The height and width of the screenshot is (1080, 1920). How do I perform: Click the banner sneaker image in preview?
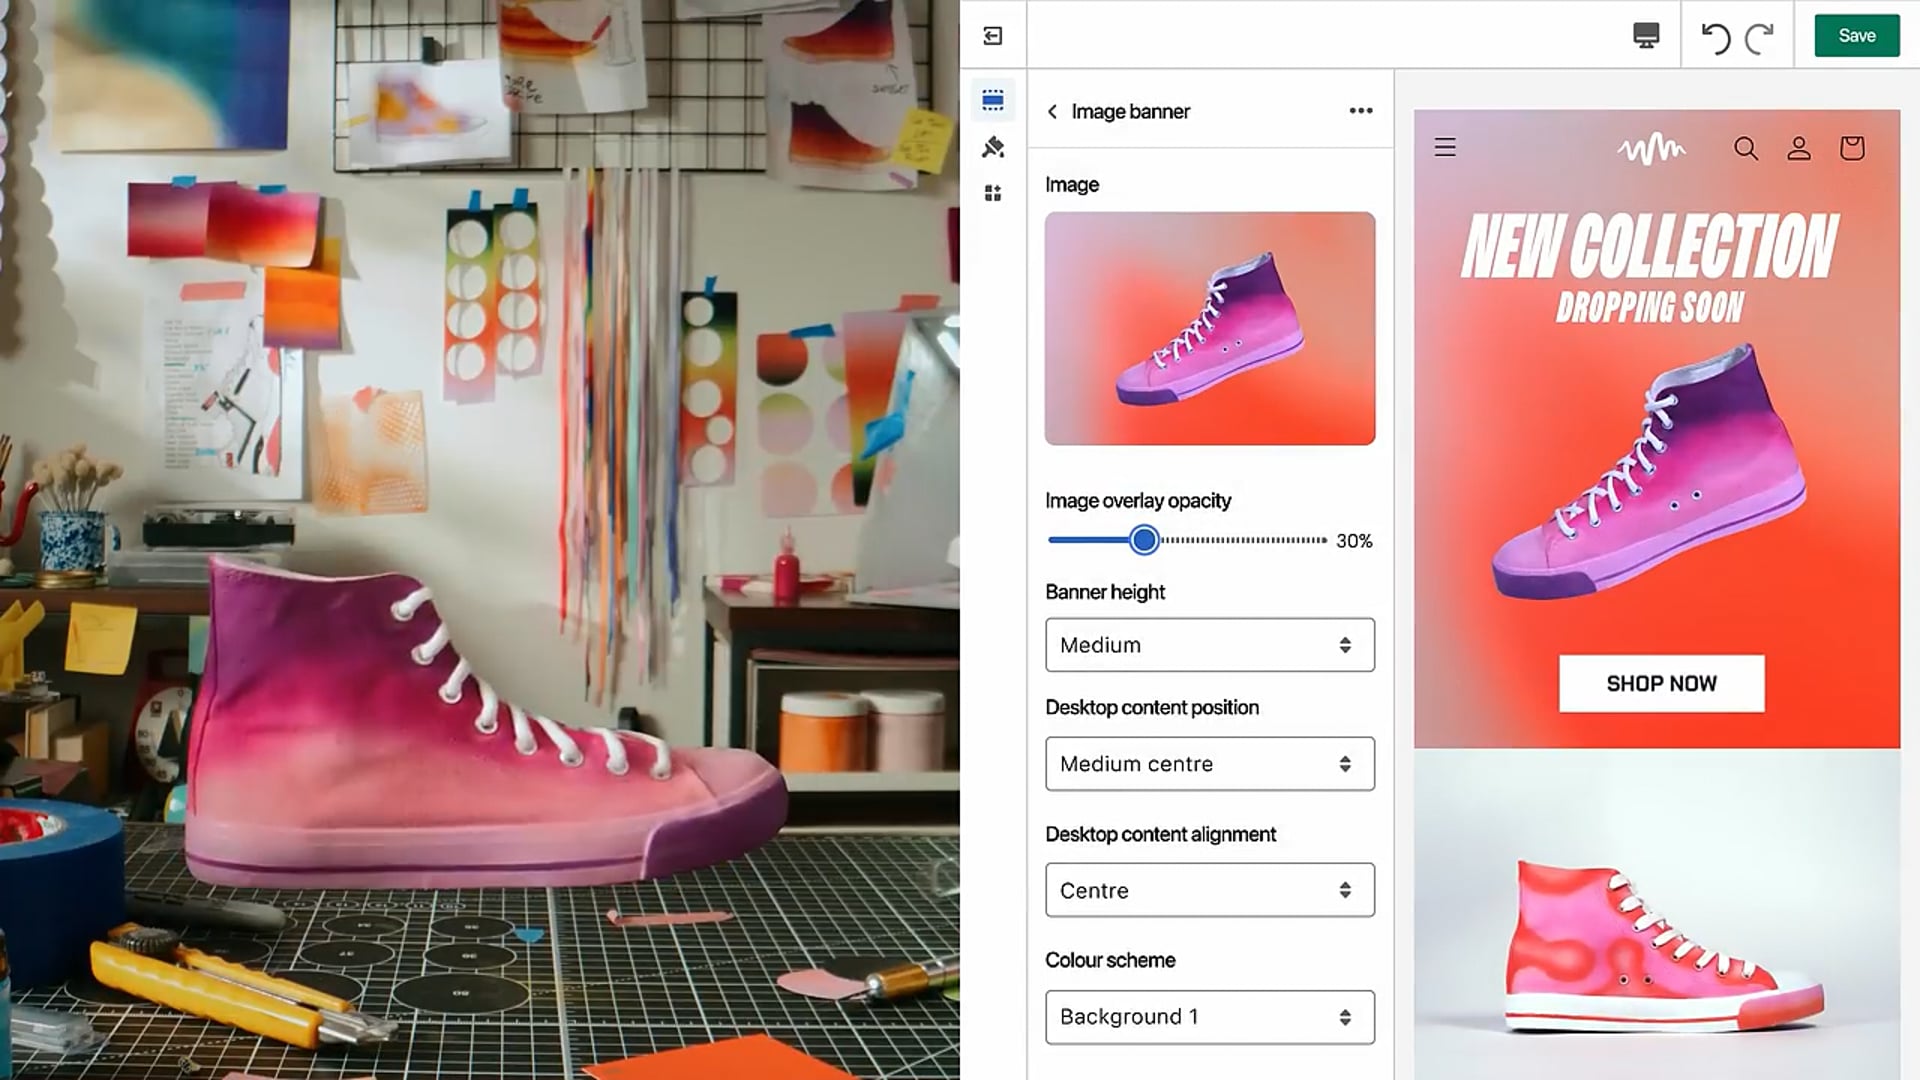coord(1650,472)
